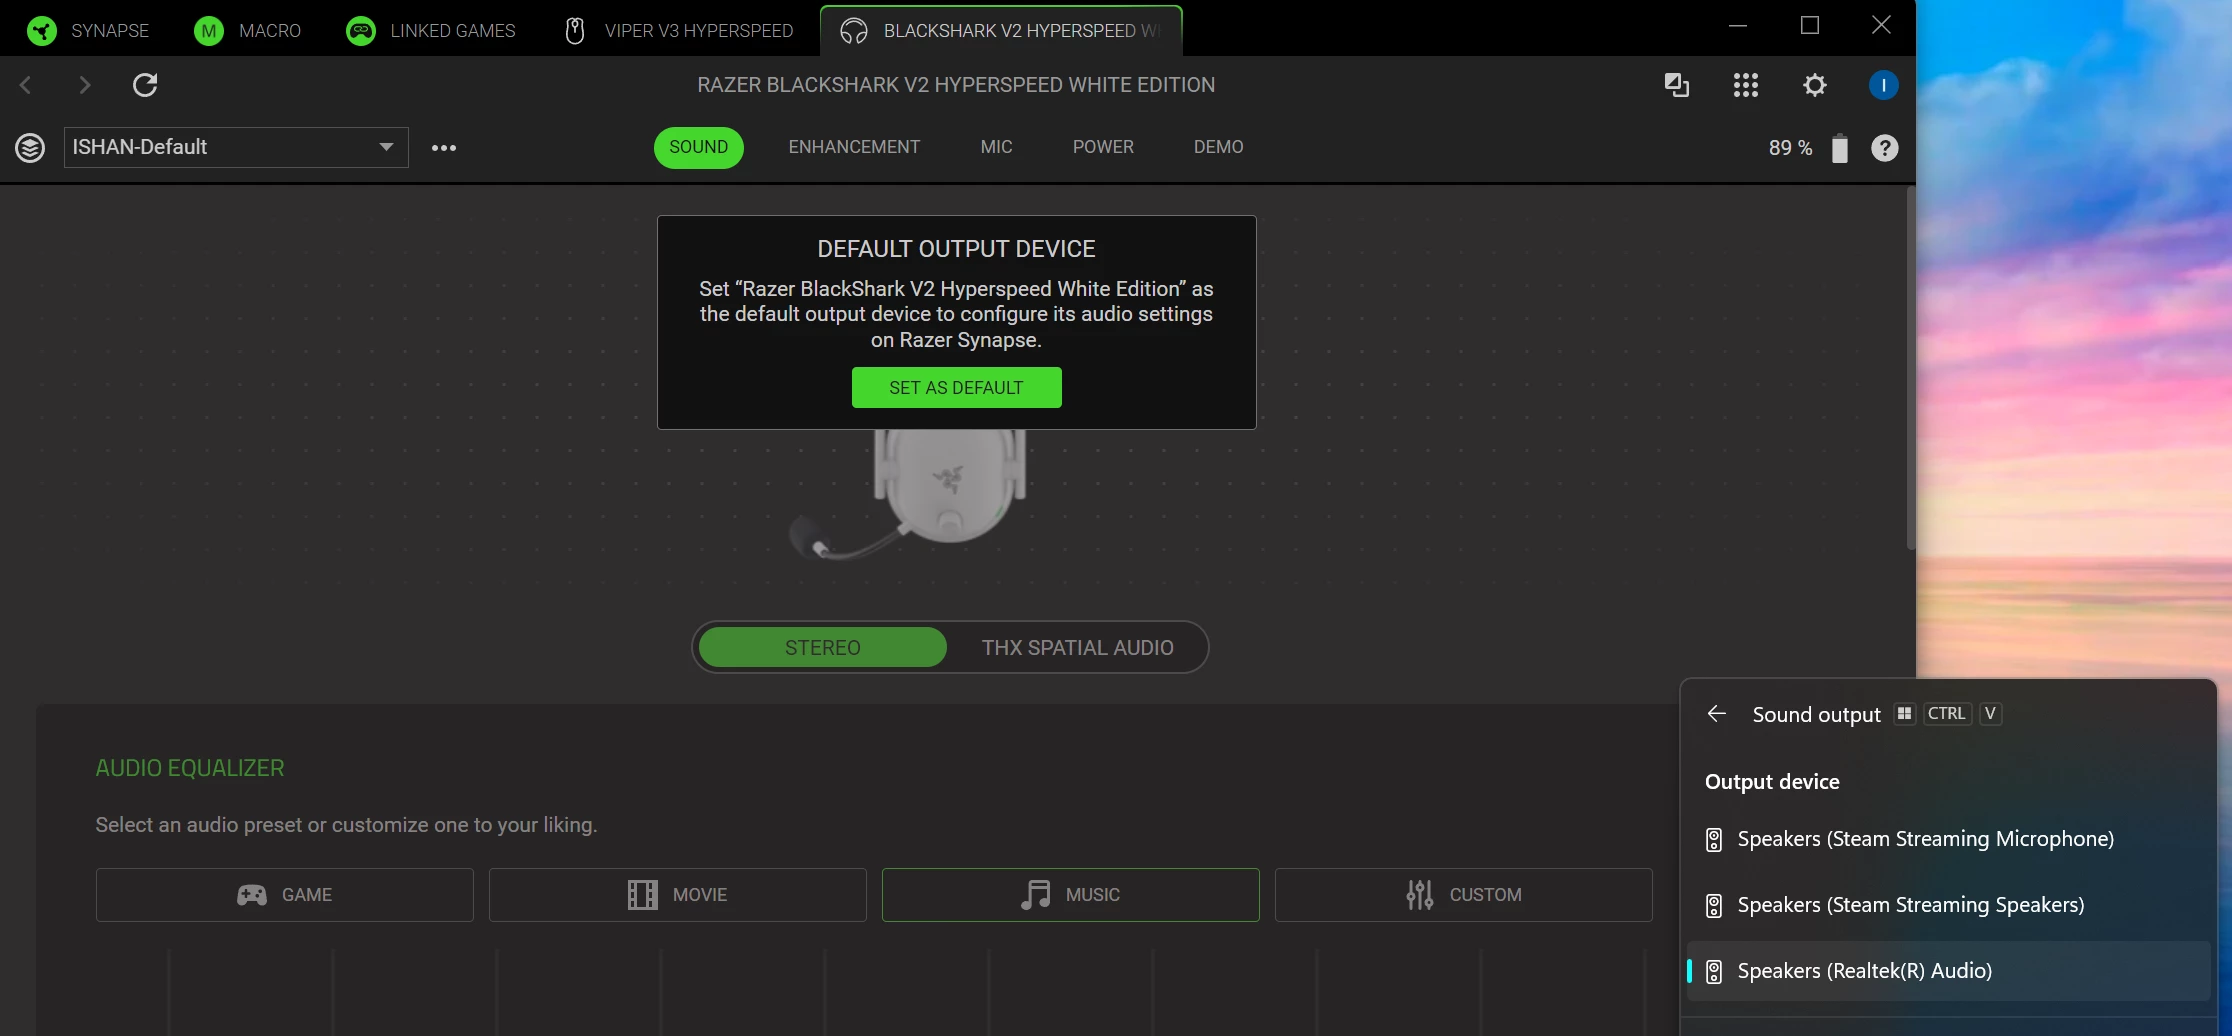
Task: Open the modules grid icon
Action: 1746,85
